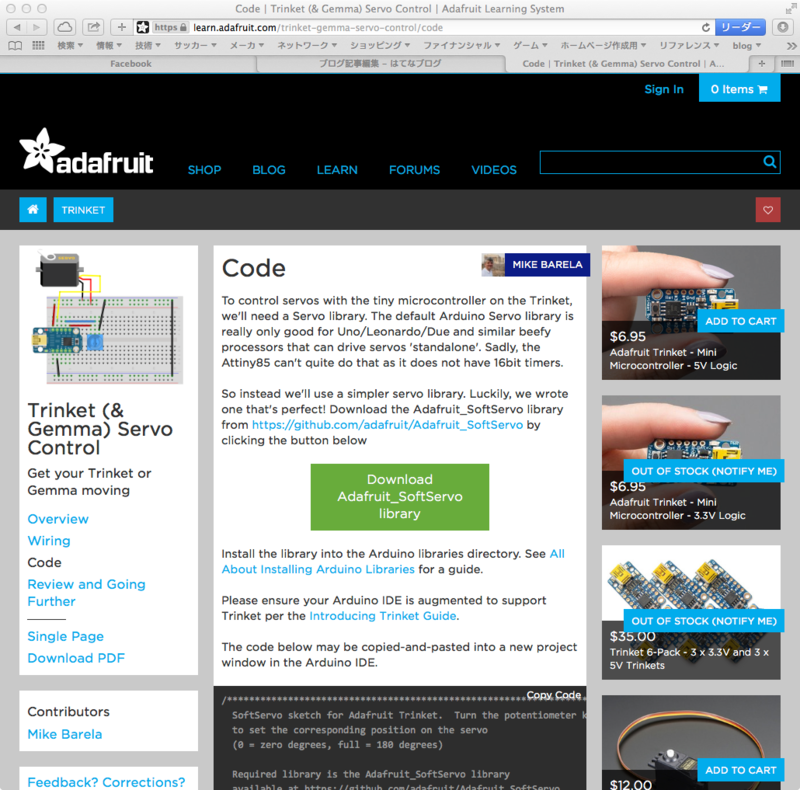Expand the 検索 bookmarks folder

pyautogui.click(x=70, y=45)
